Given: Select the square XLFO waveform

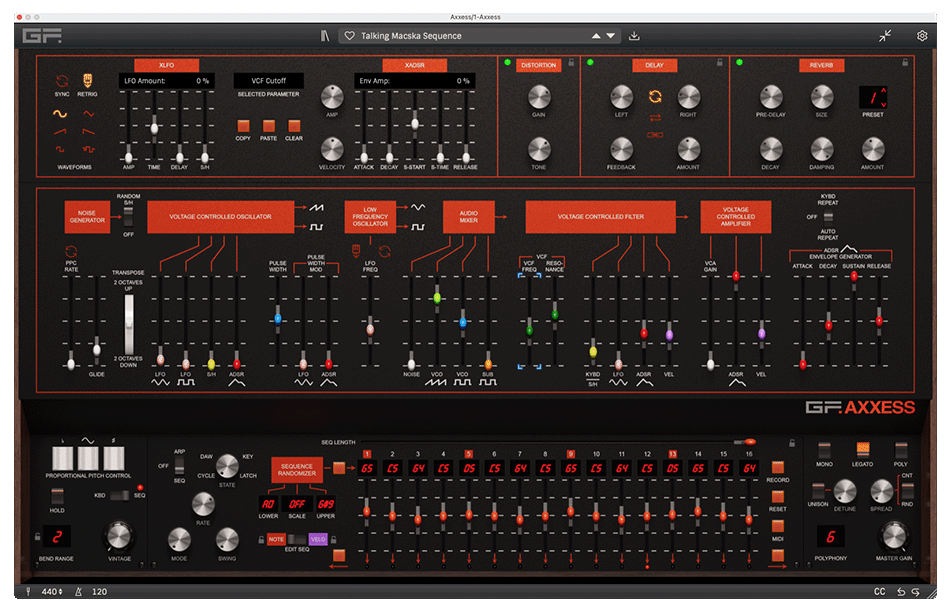Looking at the screenshot, I should pos(59,149).
